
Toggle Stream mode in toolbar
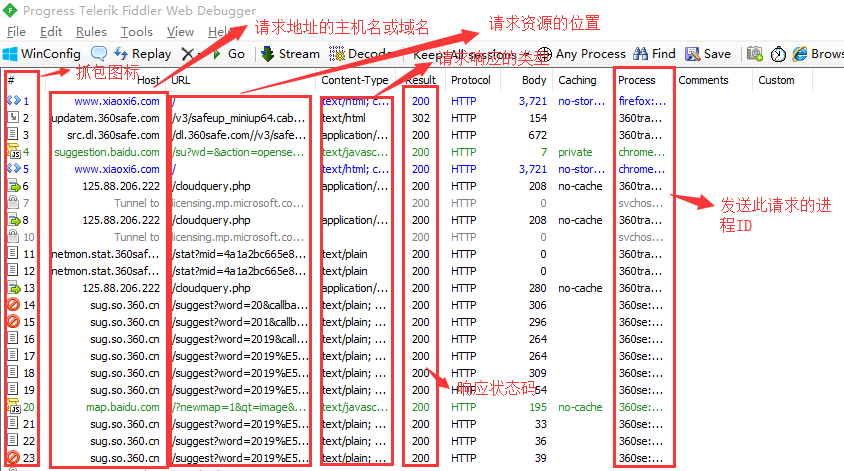point(290,54)
